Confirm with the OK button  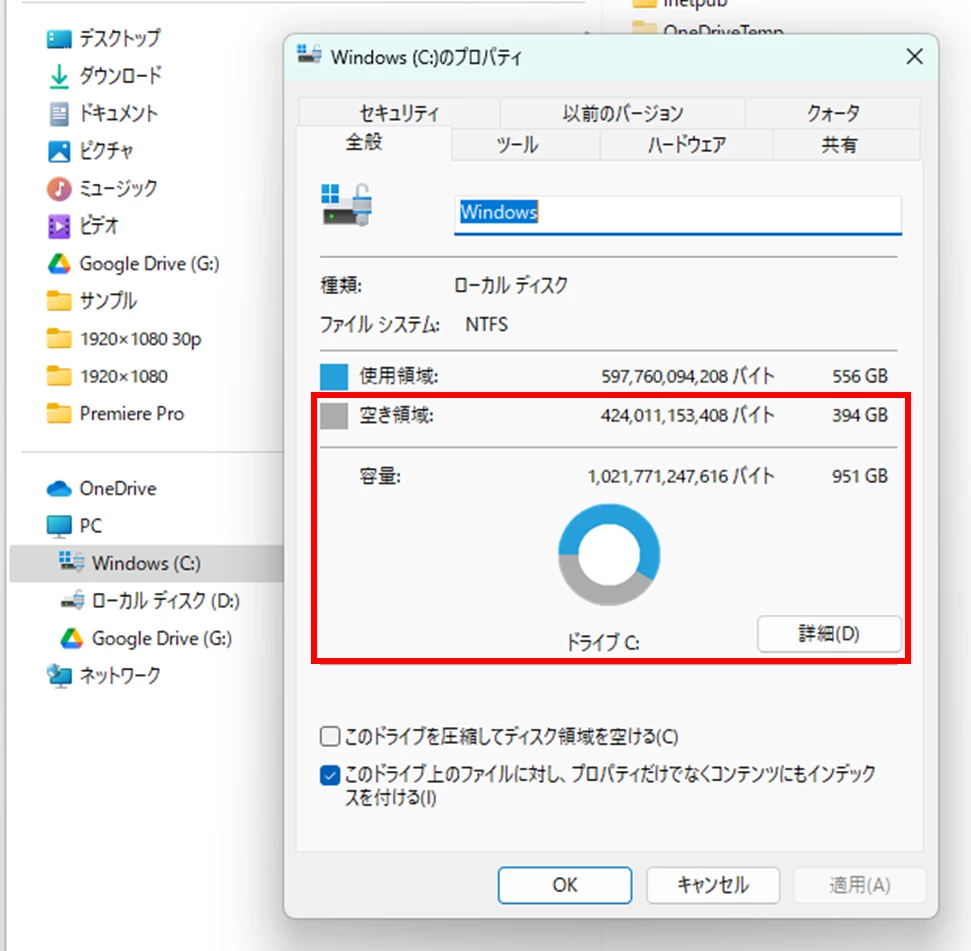(x=565, y=885)
